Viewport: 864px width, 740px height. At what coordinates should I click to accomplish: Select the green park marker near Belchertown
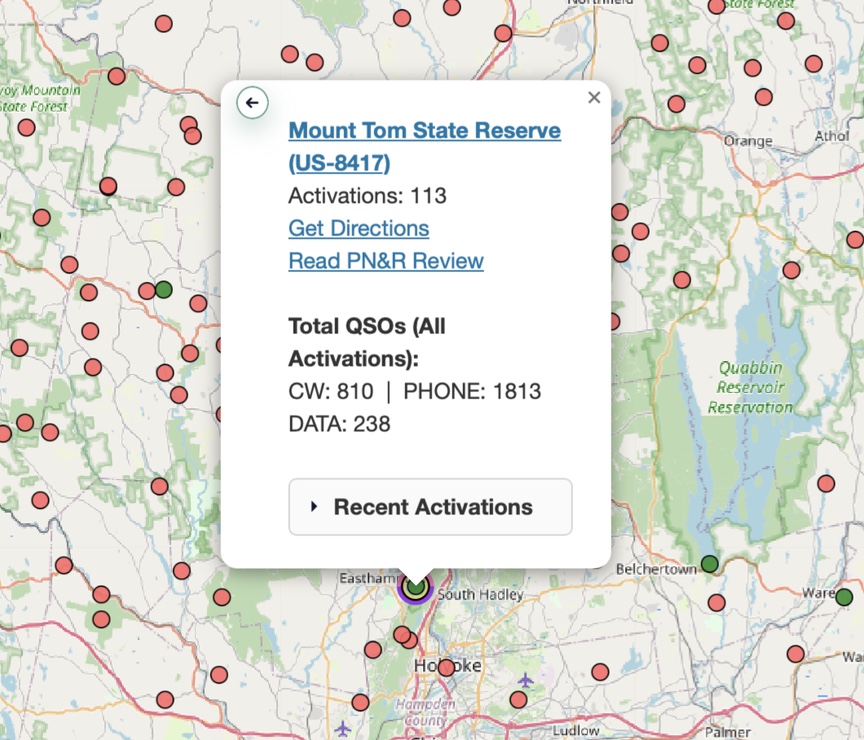coord(709,564)
